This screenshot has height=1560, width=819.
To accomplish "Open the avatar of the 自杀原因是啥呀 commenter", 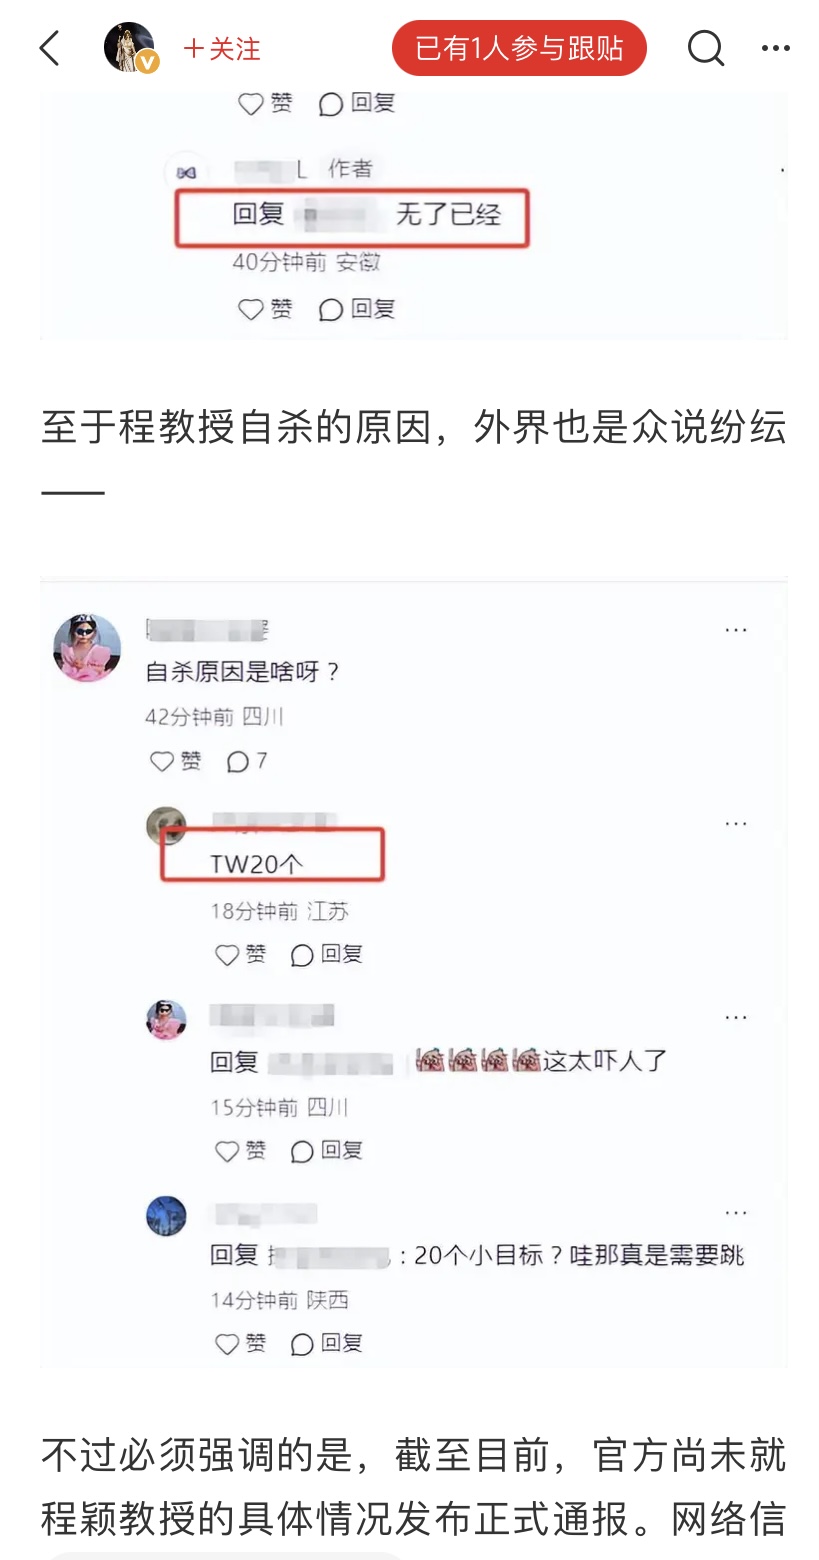I will (x=87, y=648).
